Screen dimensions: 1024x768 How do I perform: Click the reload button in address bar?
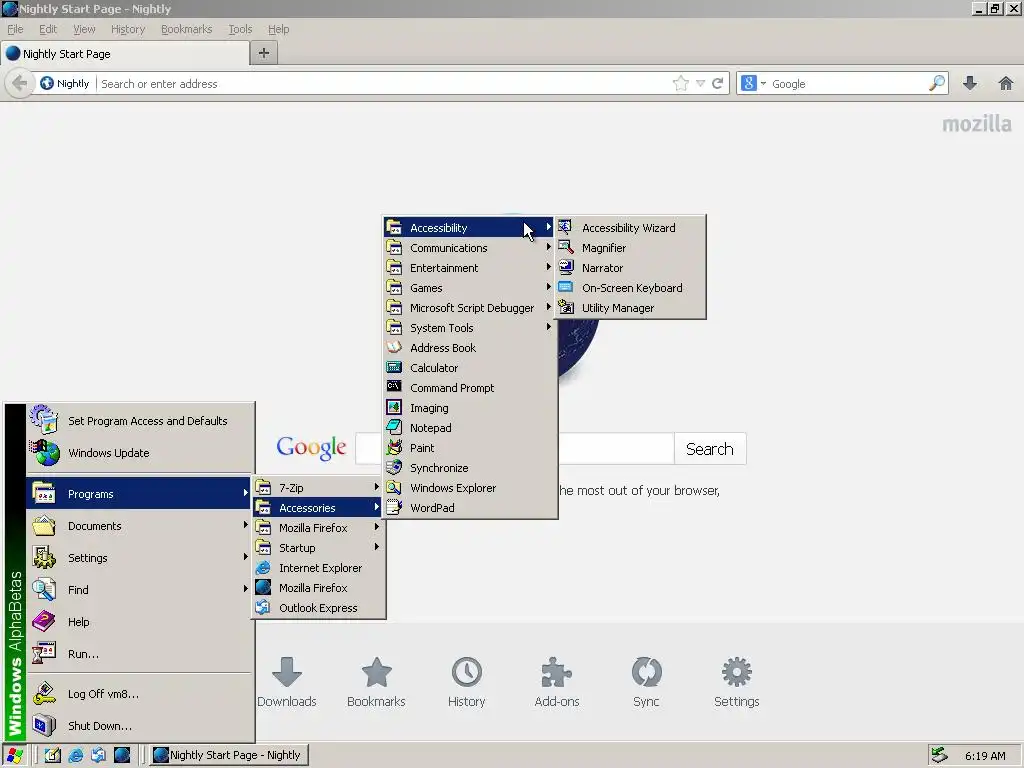(x=718, y=83)
